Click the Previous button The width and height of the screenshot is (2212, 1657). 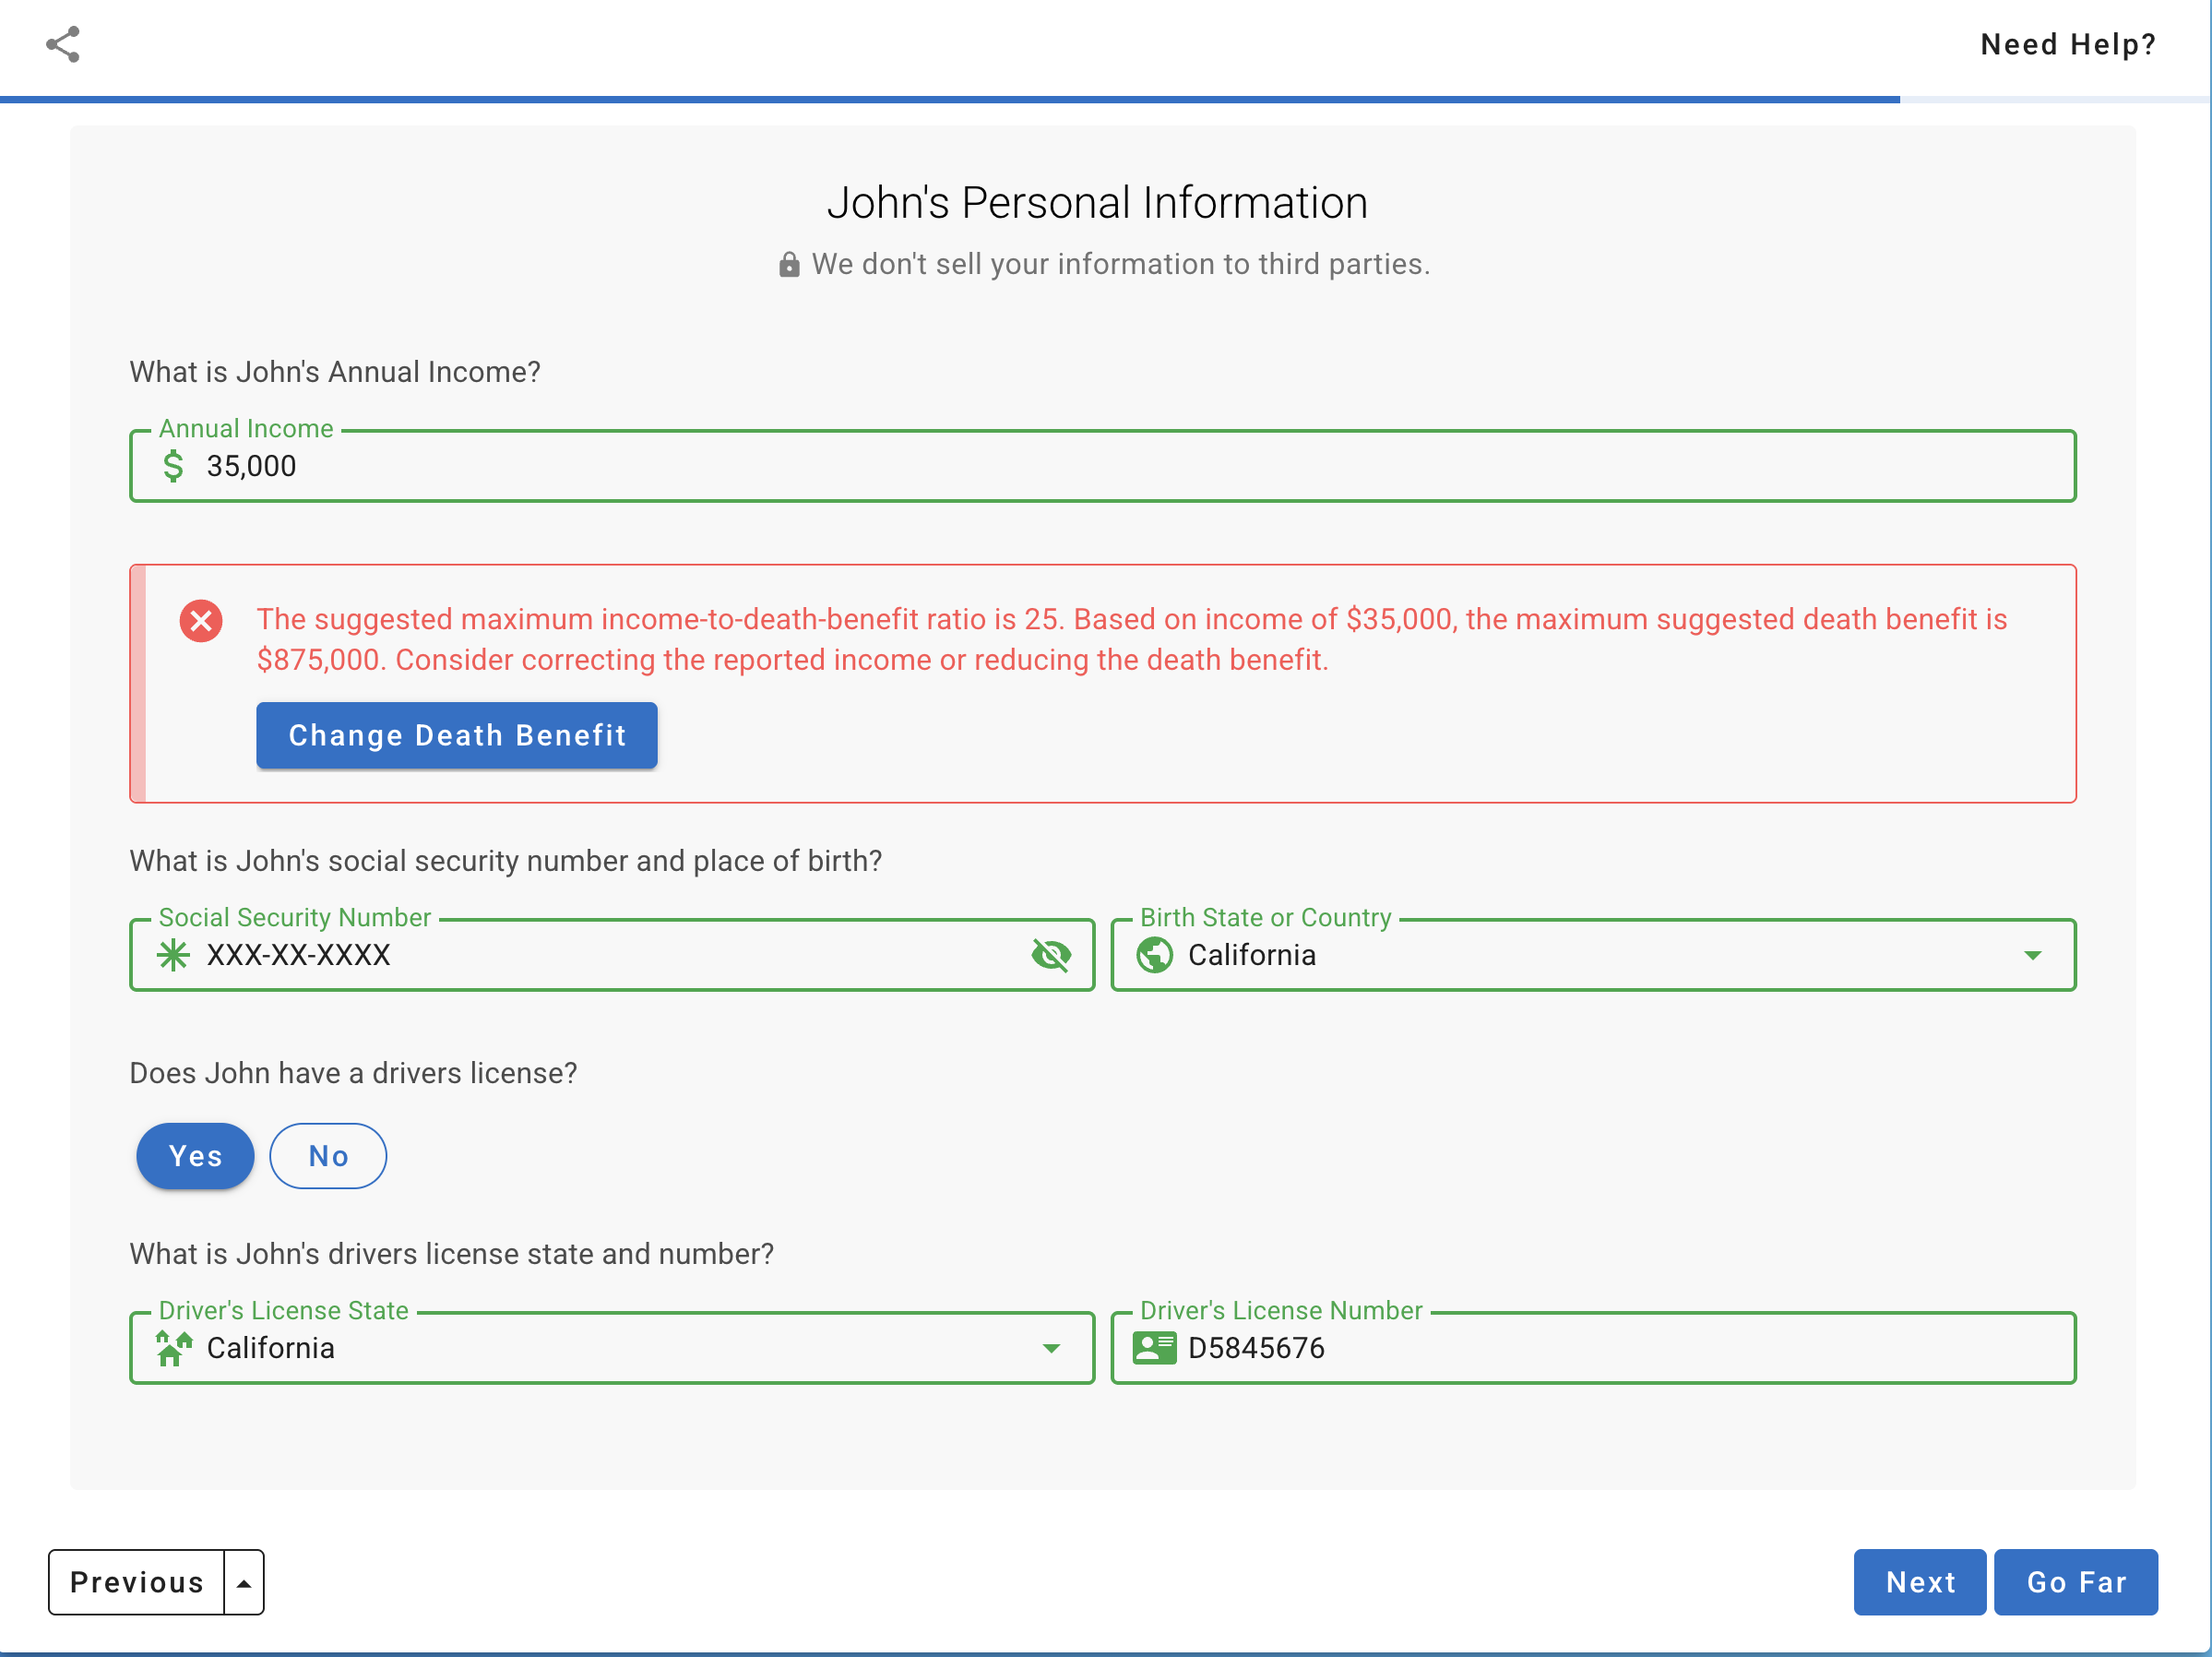[137, 1581]
